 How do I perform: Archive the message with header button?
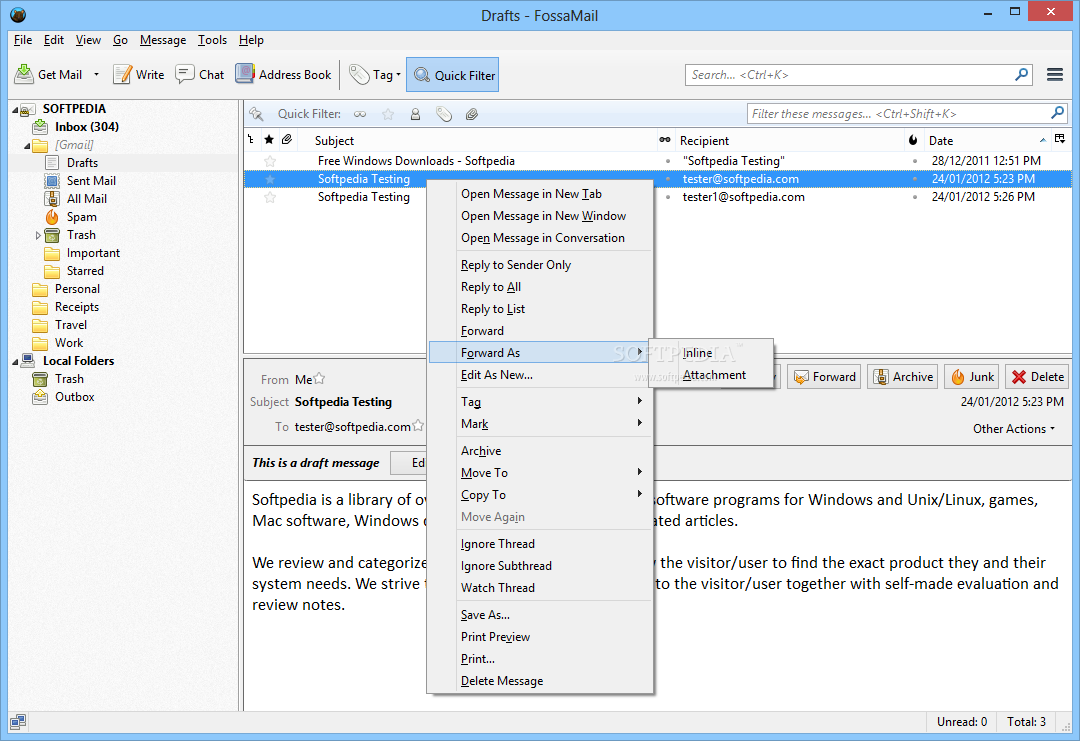tap(902, 377)
